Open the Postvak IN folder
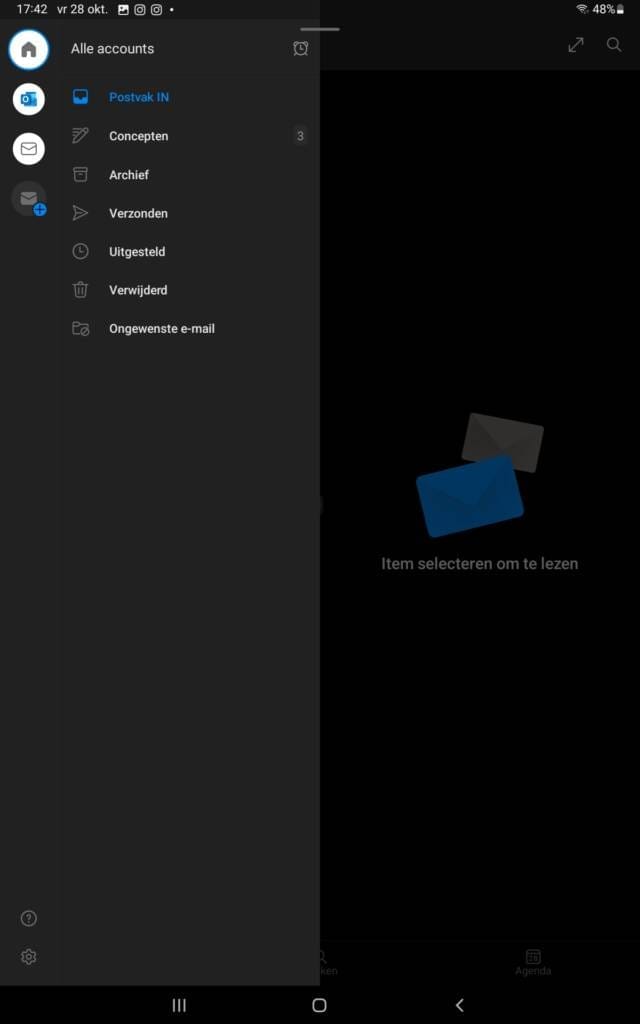The width and height of the screenshot is (640, 1024). 139,97
